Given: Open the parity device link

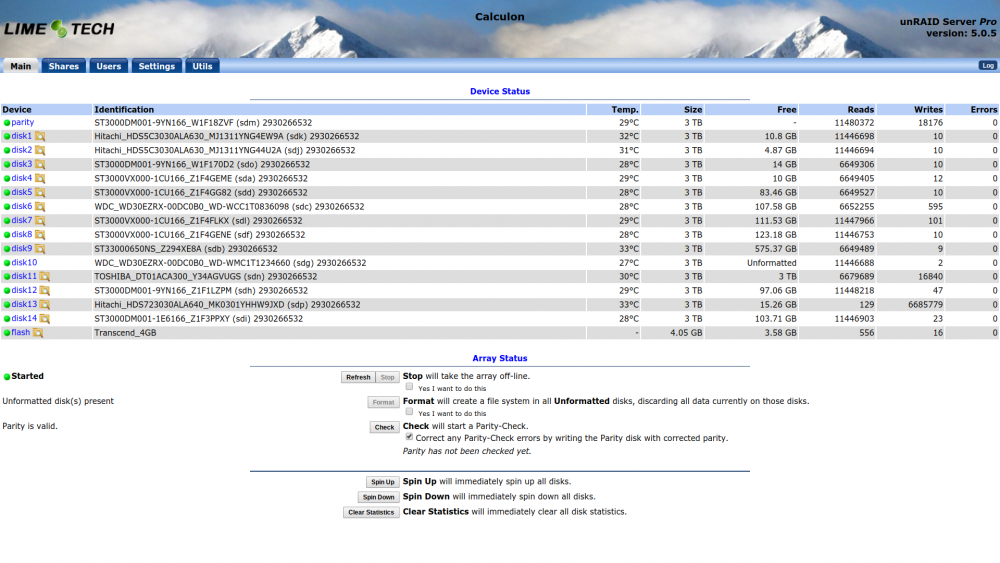Looking at the screenshot, I should (22, 122).
